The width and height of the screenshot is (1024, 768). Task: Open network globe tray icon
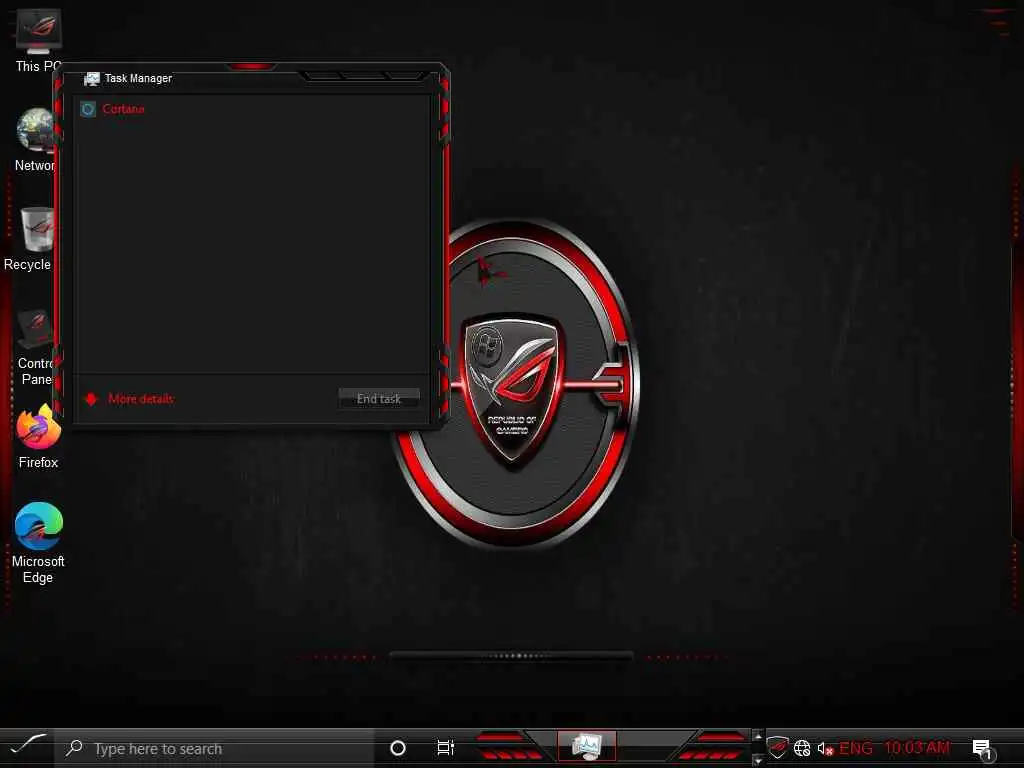[x=803, y=748]
